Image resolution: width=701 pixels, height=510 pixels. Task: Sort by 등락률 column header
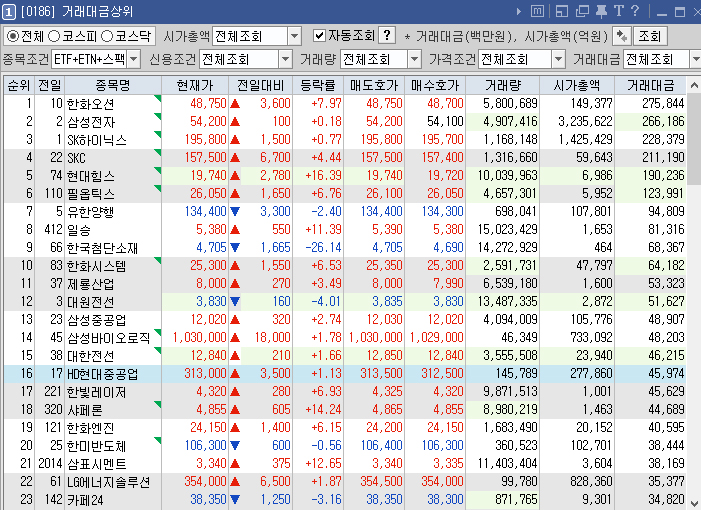pos(318,85)
